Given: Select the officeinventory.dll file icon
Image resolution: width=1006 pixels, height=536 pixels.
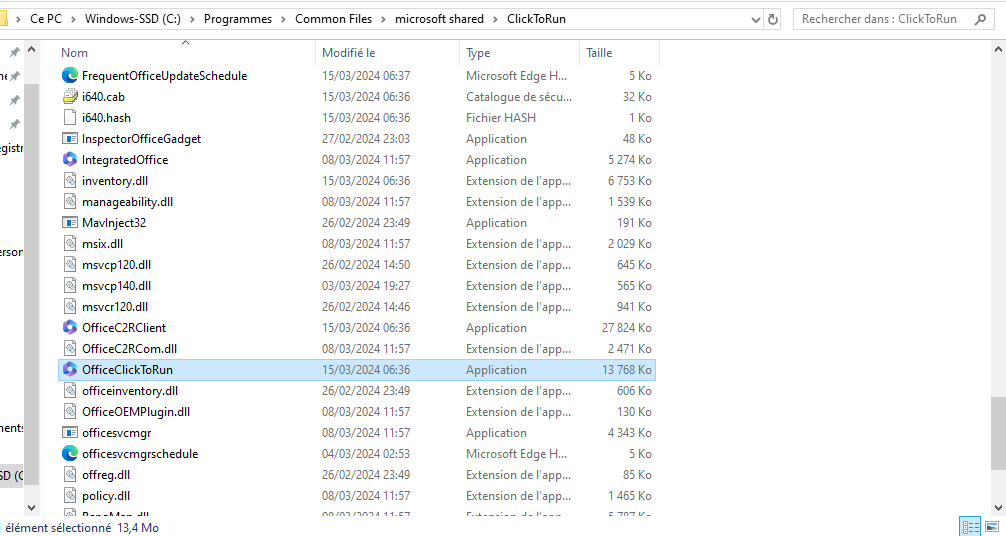Looking at the screenshot, I should (70, 391).
